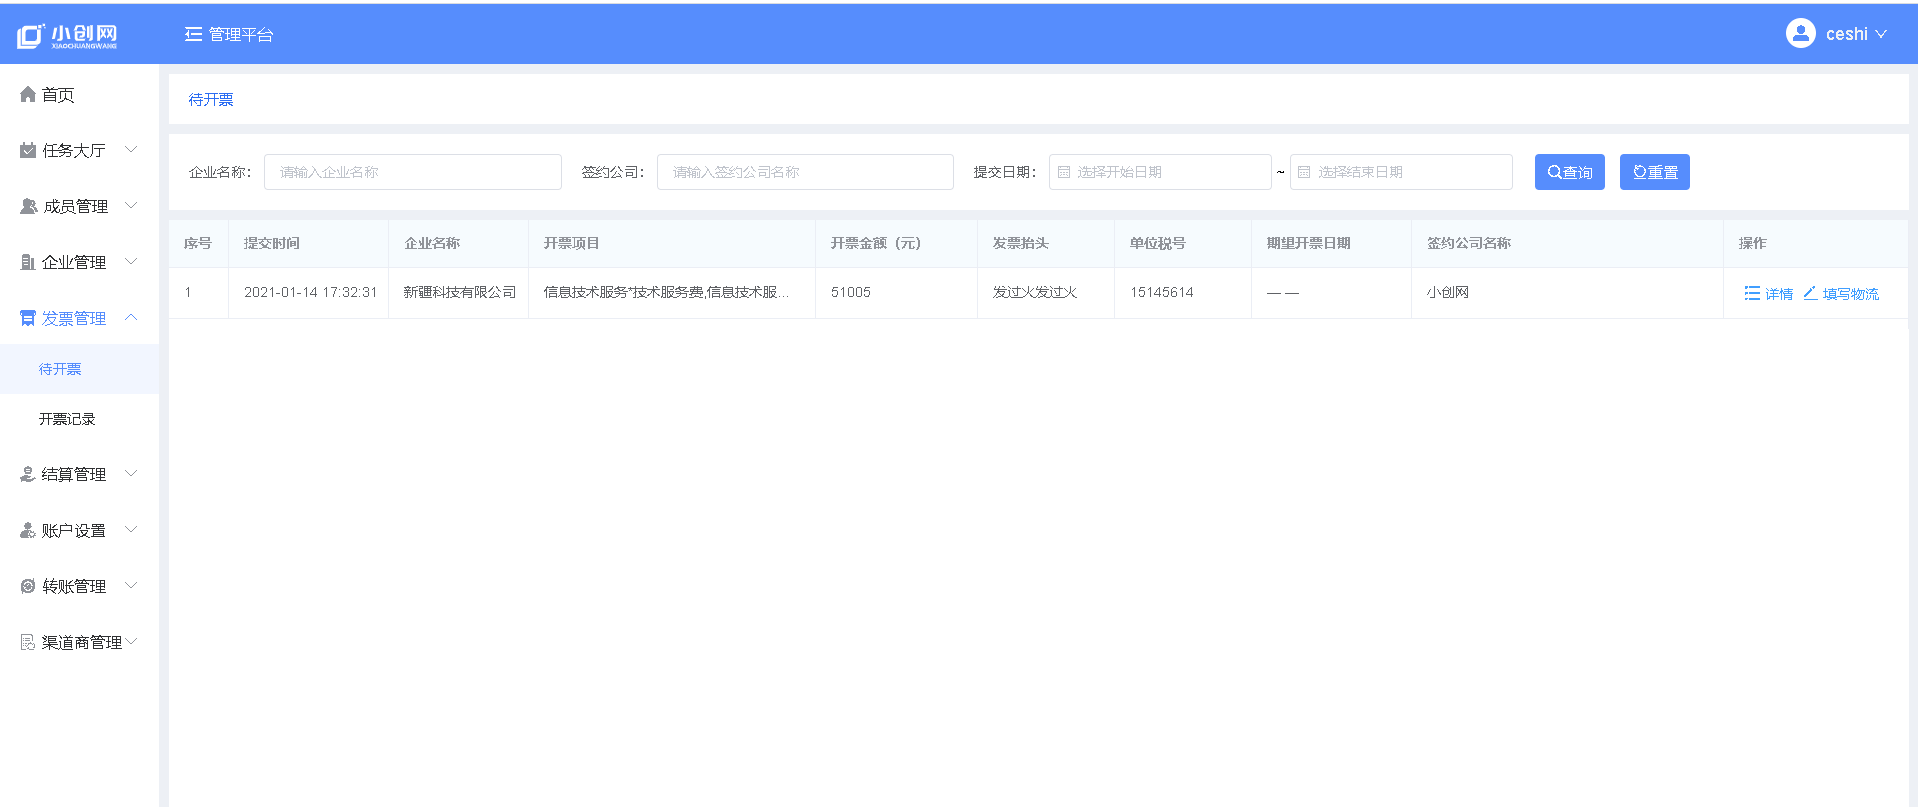Open the ceshi account dropdown arrow
This screenshot has height=807, width=1918.
(1881, 34)
